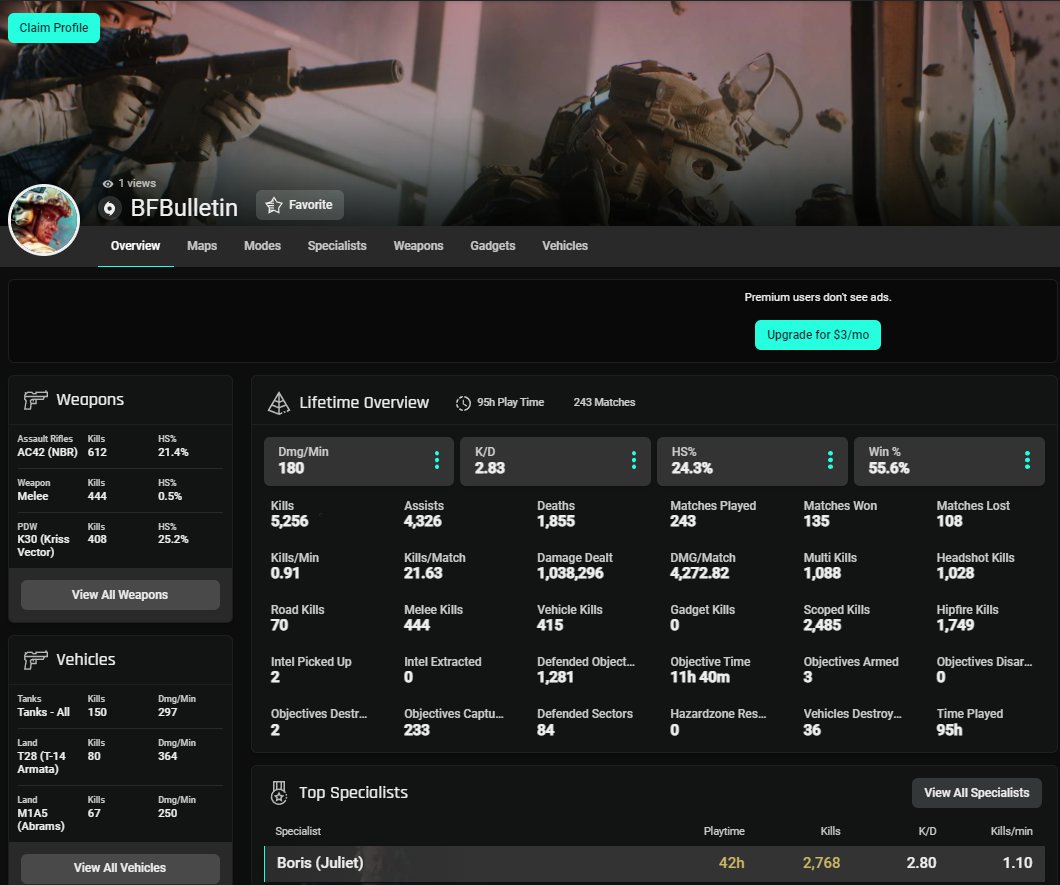Click the Kills column header in Top Specialists

tap(830, 831)
